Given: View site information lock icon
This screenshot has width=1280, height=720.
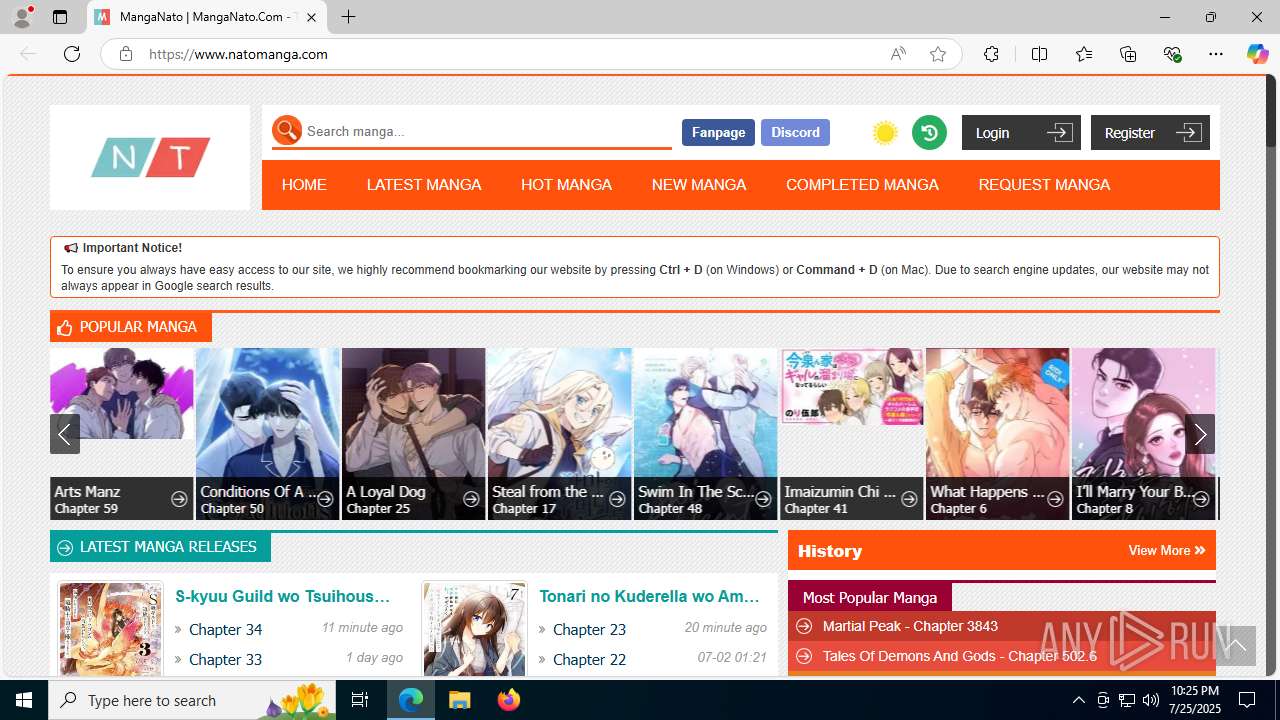Looking at the screenshot, I should pyautogui.click(x=126, y=54).
